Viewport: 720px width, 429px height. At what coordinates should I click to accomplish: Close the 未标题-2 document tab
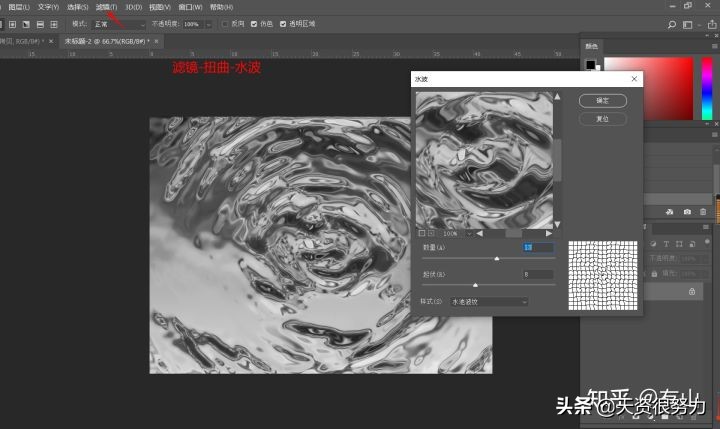156,41
